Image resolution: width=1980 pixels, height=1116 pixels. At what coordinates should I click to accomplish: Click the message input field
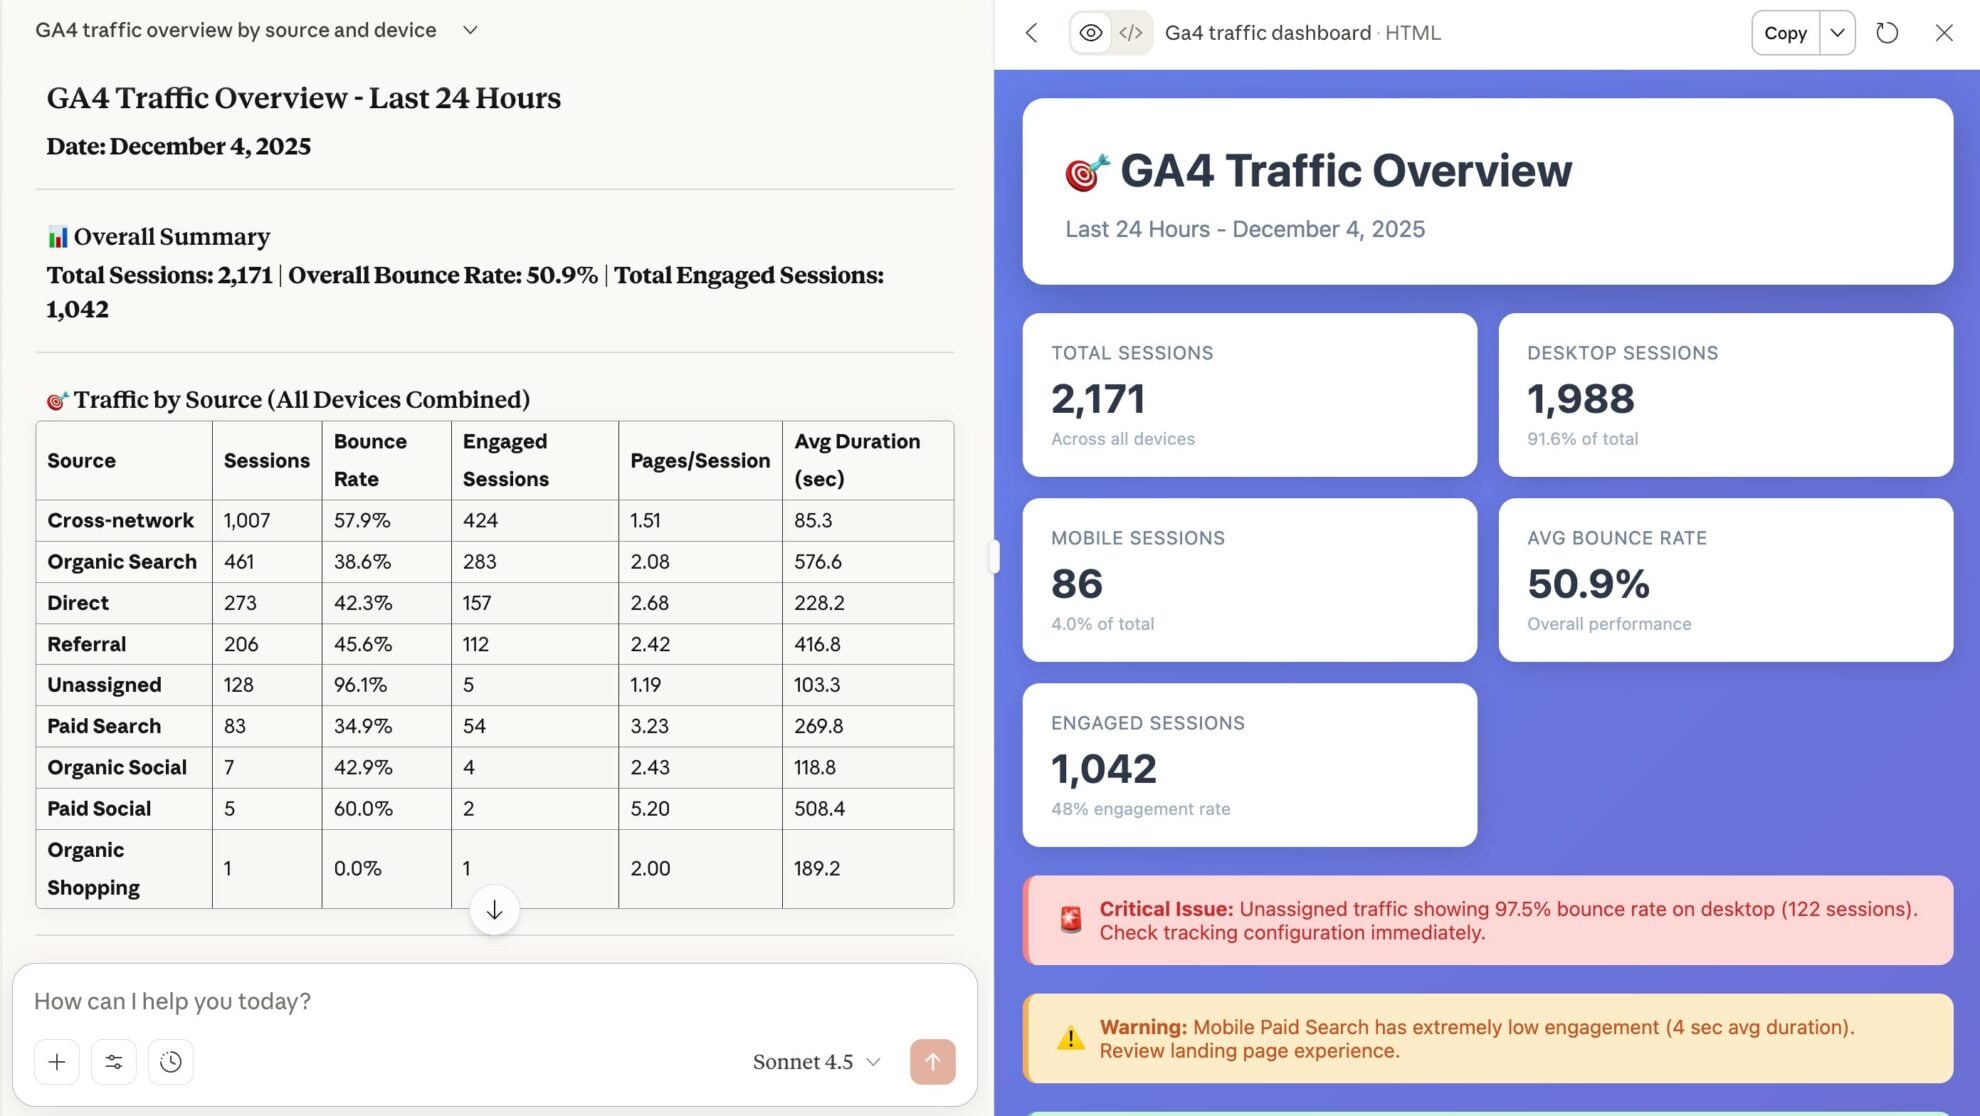pos(400,1000)
